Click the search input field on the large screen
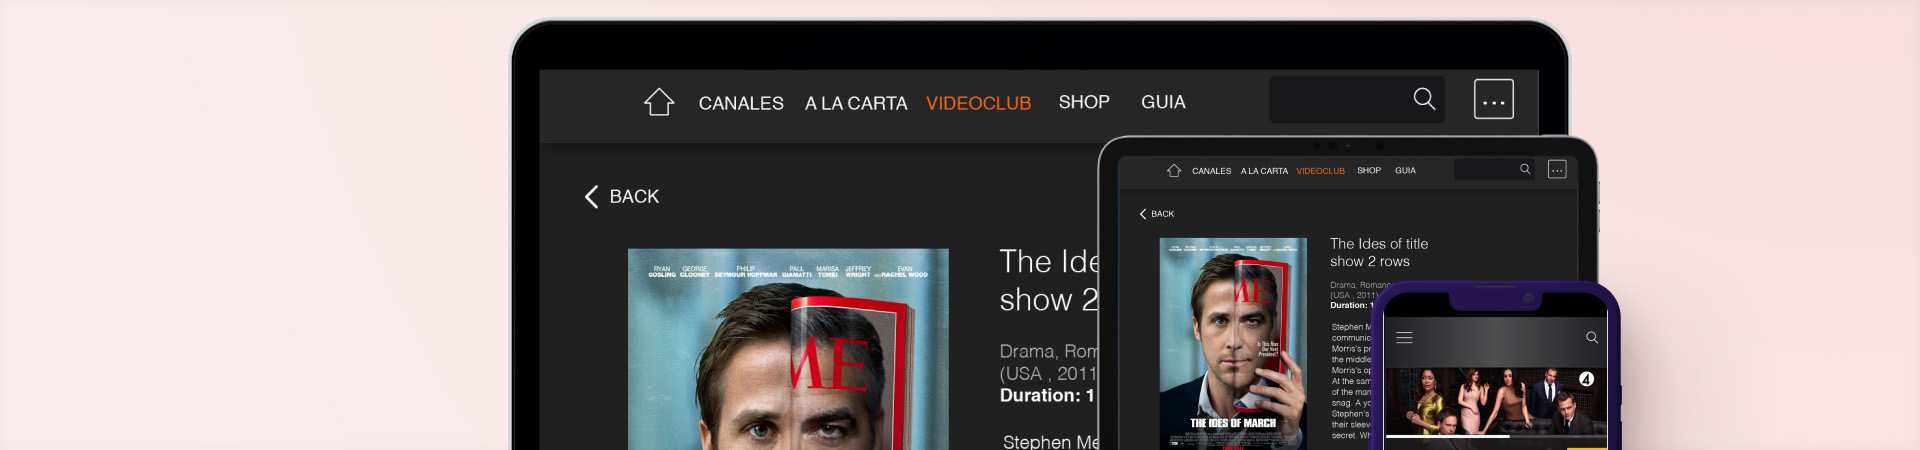The image size is (1920, 450). click(1335, 100)
